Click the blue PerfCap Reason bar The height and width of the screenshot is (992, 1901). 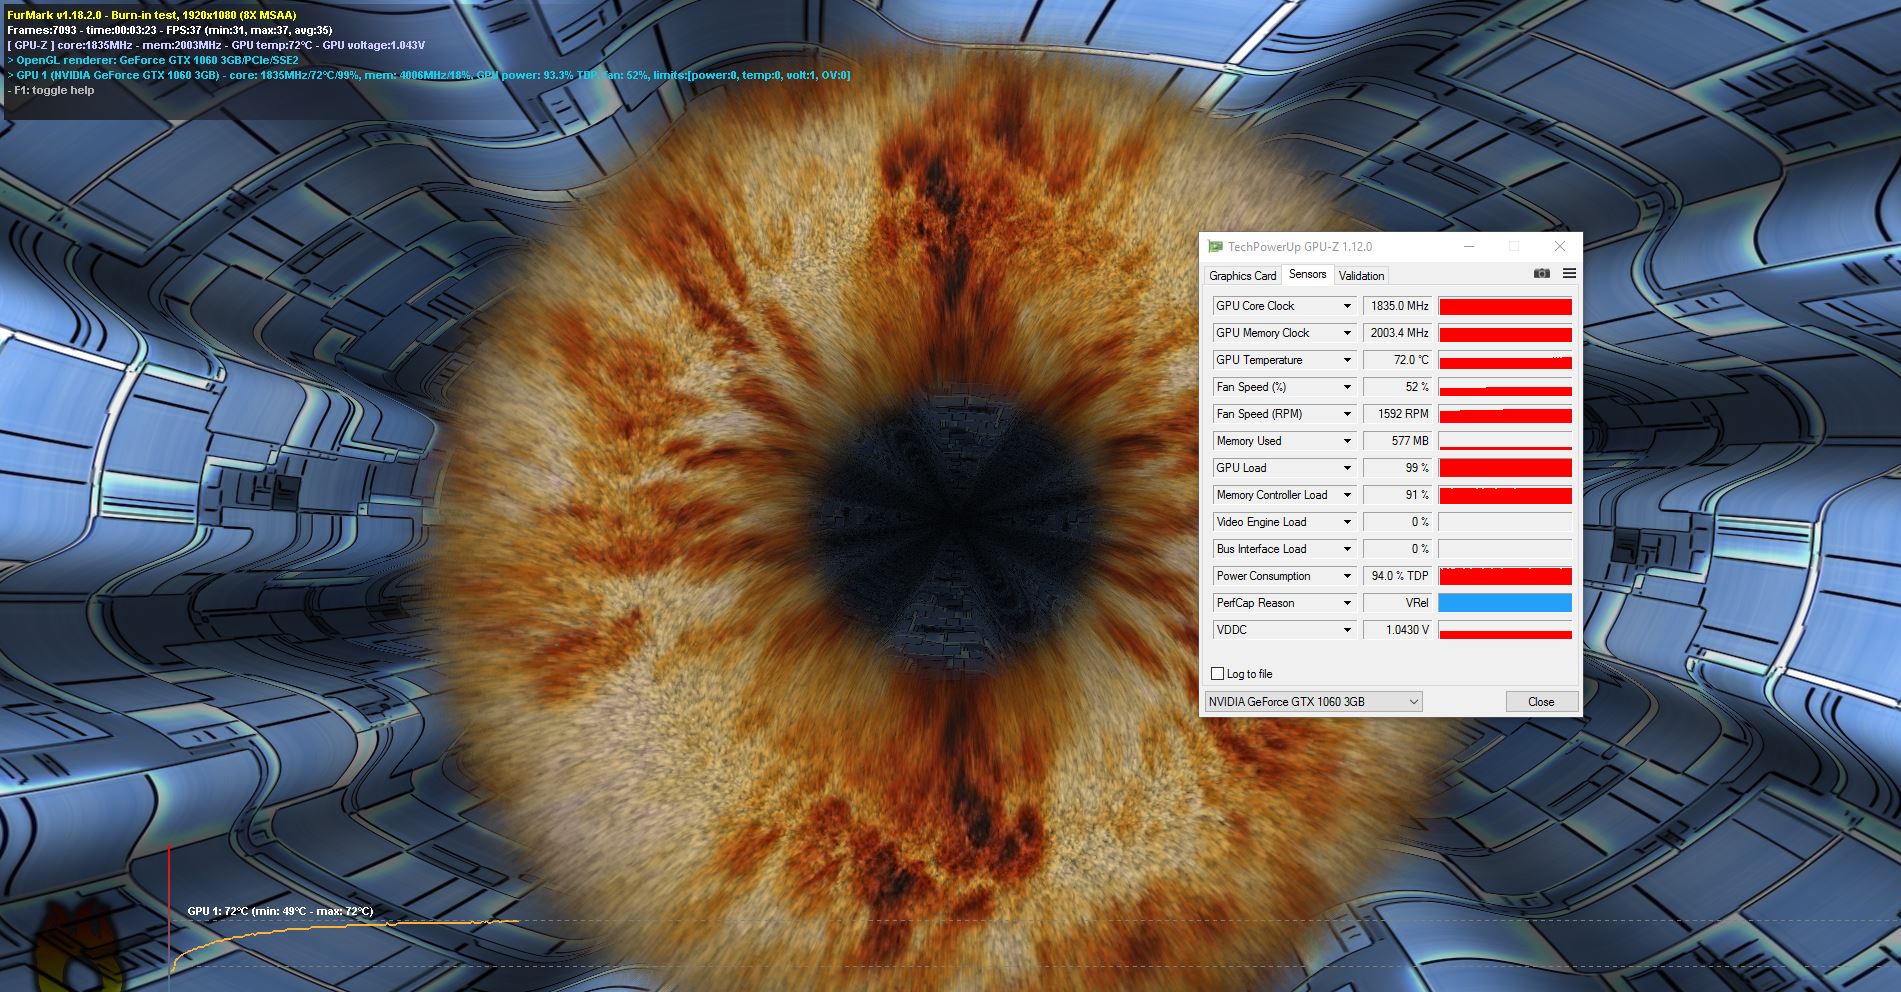pos(1505,603)
